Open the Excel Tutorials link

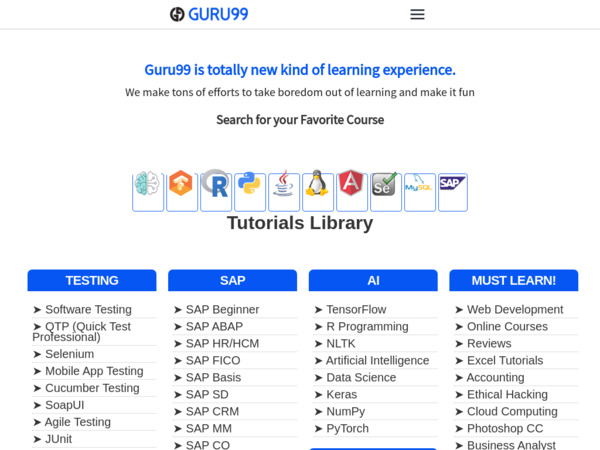(505, 360)
